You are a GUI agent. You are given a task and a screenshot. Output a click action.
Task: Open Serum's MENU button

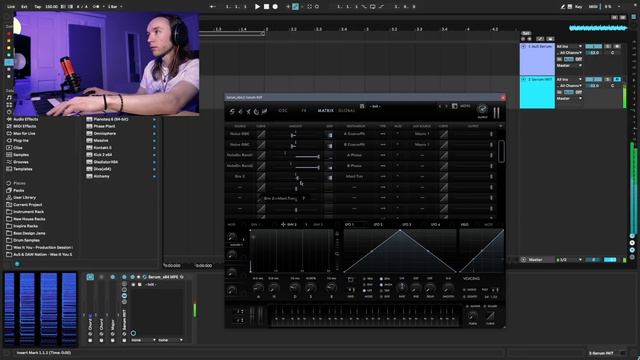point(465,106)
